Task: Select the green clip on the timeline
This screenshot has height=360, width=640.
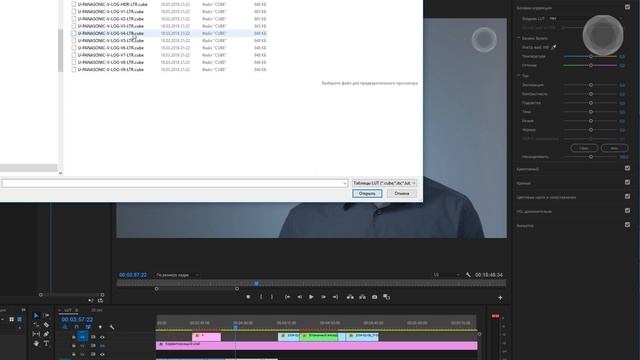Action: coord(318,337)
